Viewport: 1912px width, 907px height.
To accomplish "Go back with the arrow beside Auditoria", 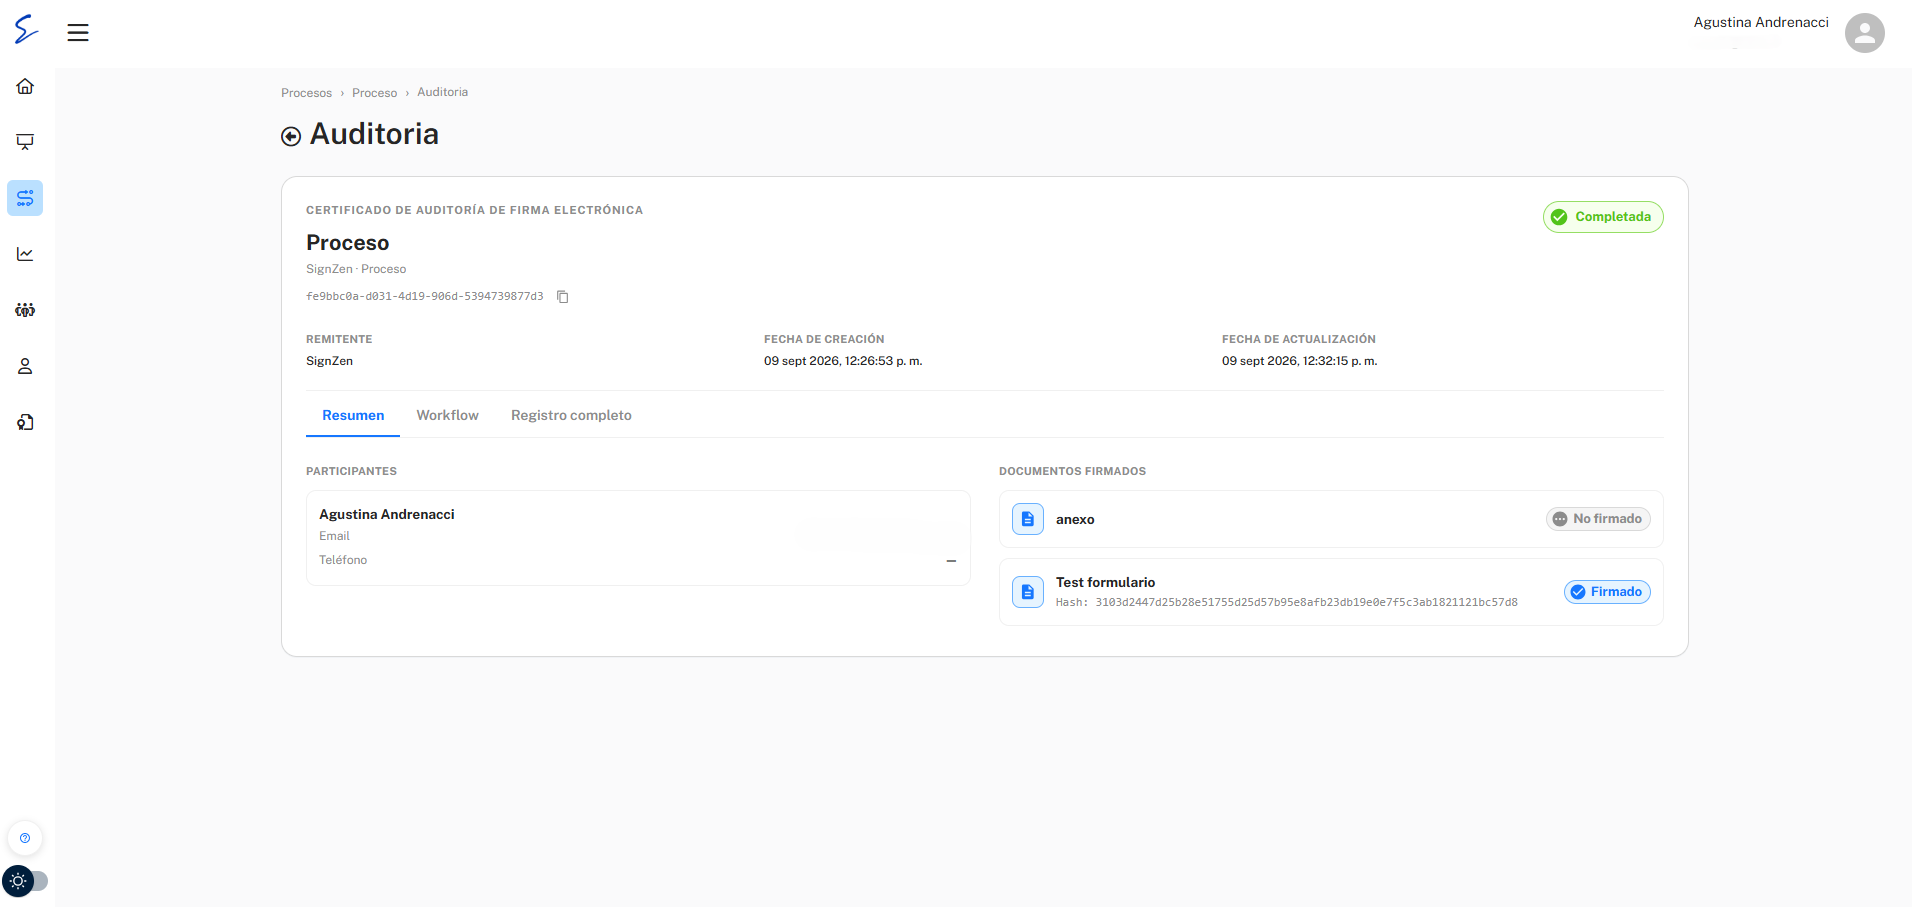I will coord(291,136).
